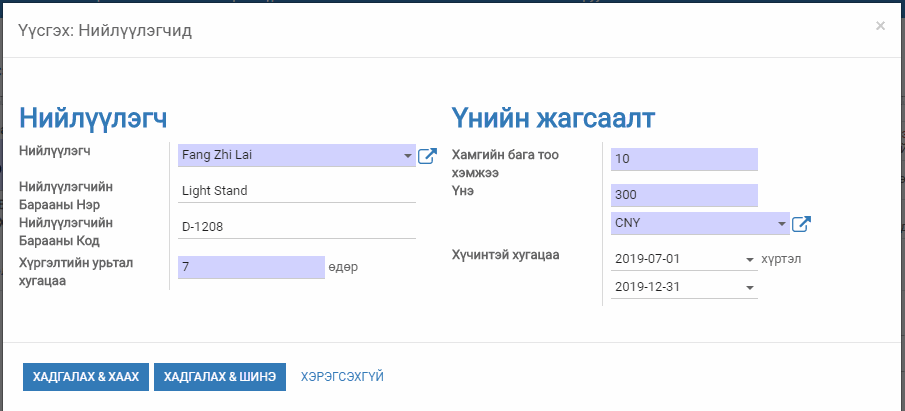
Task: Click the end date field 2019-12-31
Action: tap(675, 288)
